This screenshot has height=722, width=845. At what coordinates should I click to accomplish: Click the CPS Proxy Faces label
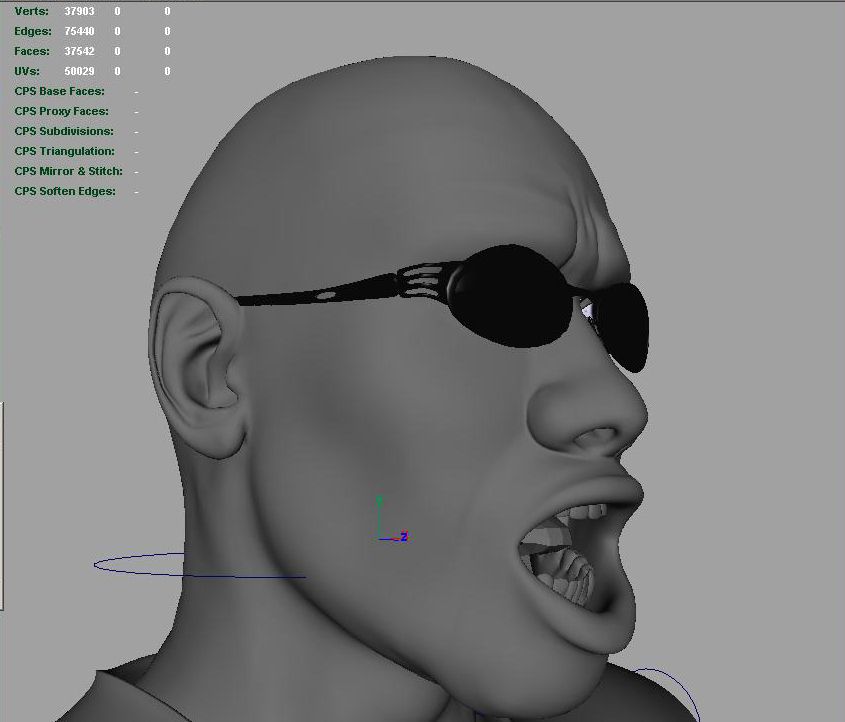tap(61, 111)
